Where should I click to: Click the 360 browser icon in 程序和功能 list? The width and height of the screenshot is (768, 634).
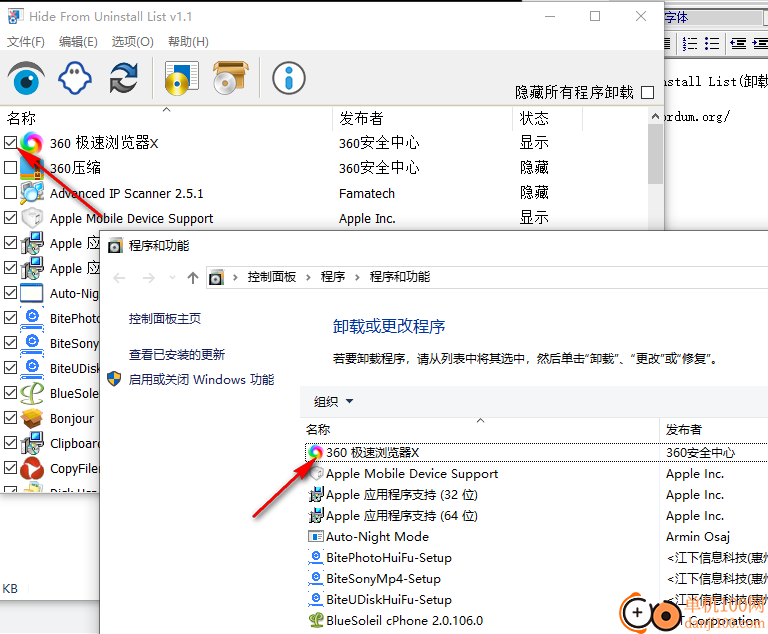[316, 452]
